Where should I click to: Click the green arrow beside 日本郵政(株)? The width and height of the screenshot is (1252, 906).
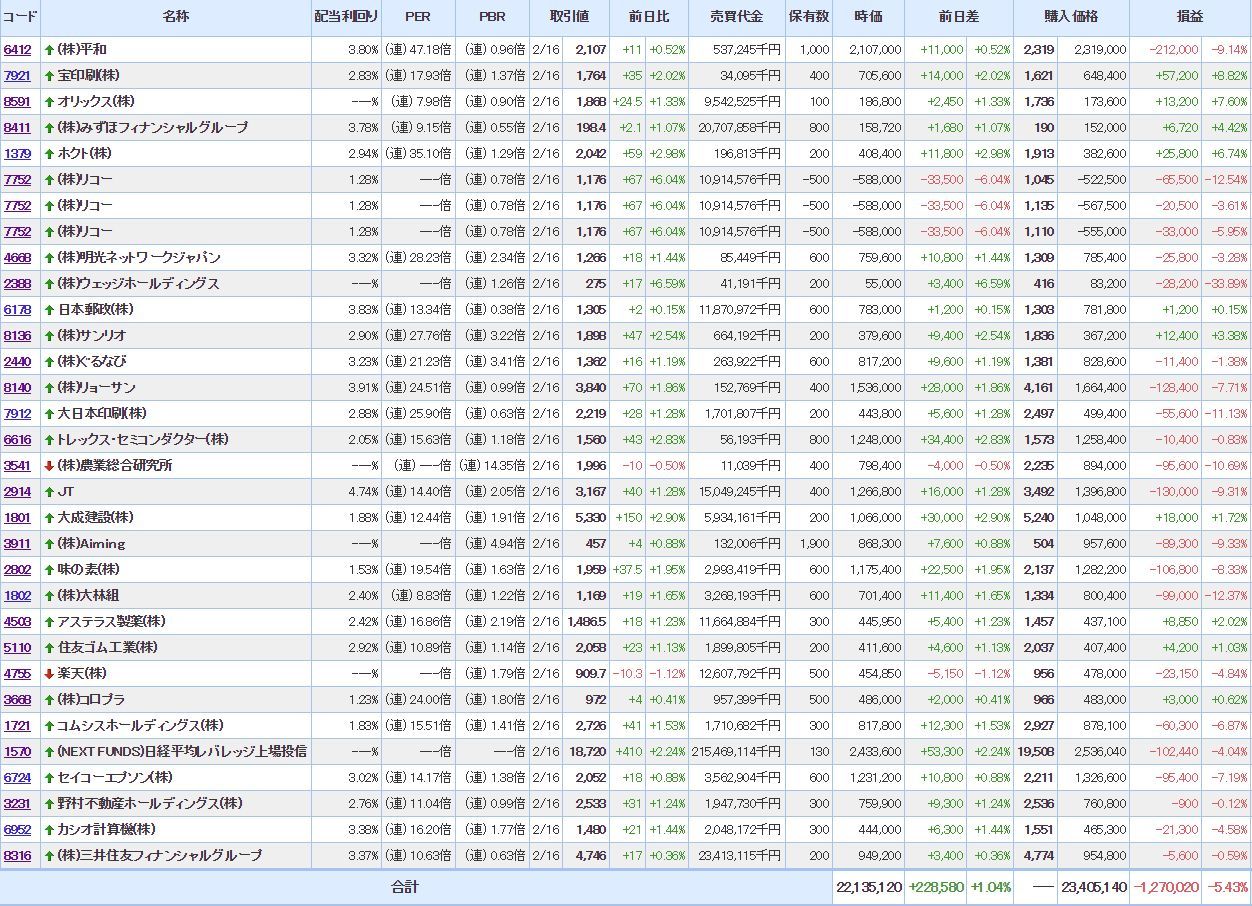tap(49, 309)
